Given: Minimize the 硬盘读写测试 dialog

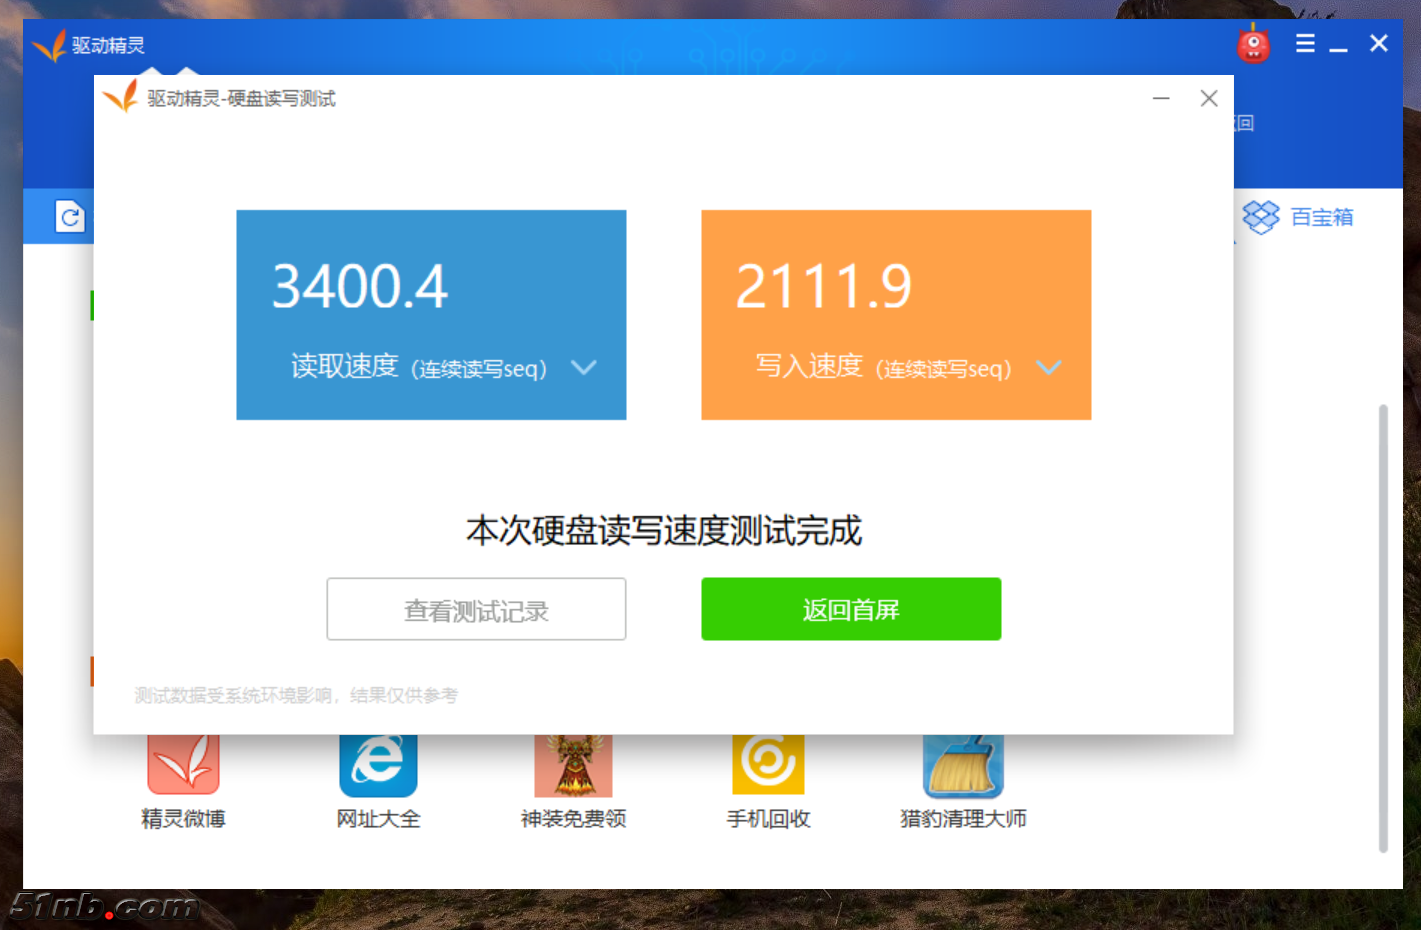Looking at the screenshot, I should (1160, 98).
